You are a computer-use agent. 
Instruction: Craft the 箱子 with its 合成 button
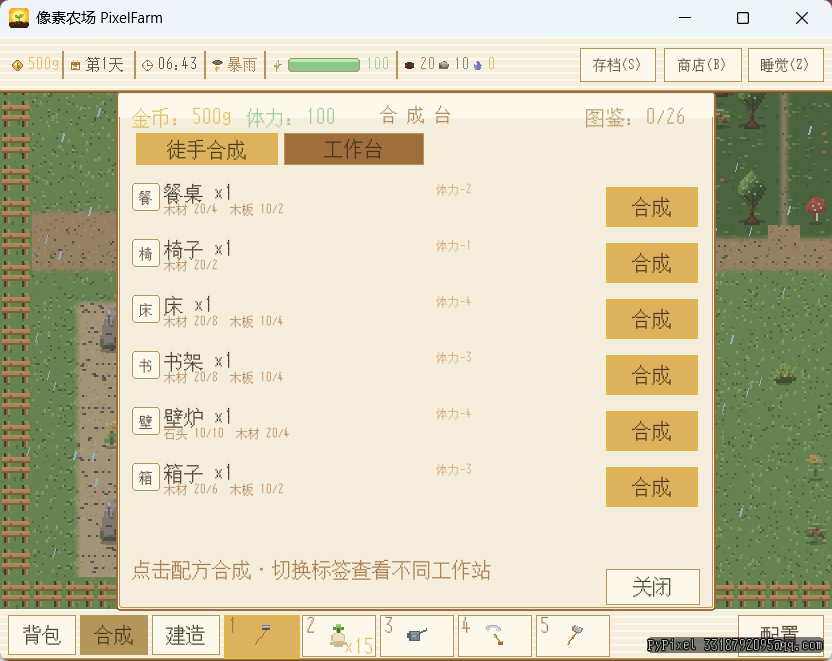pos(652,486)
